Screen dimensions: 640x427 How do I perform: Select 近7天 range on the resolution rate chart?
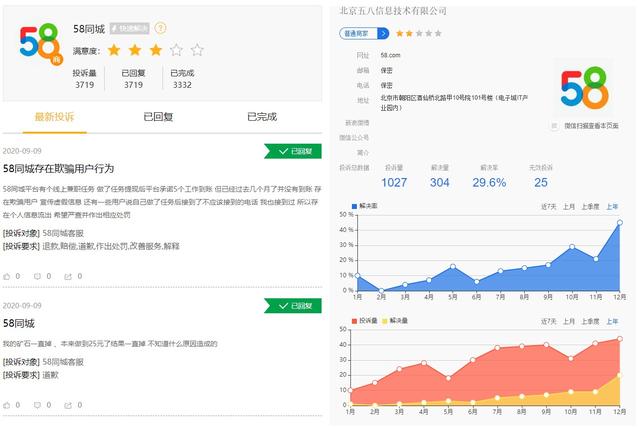click(x=549, y=207)
